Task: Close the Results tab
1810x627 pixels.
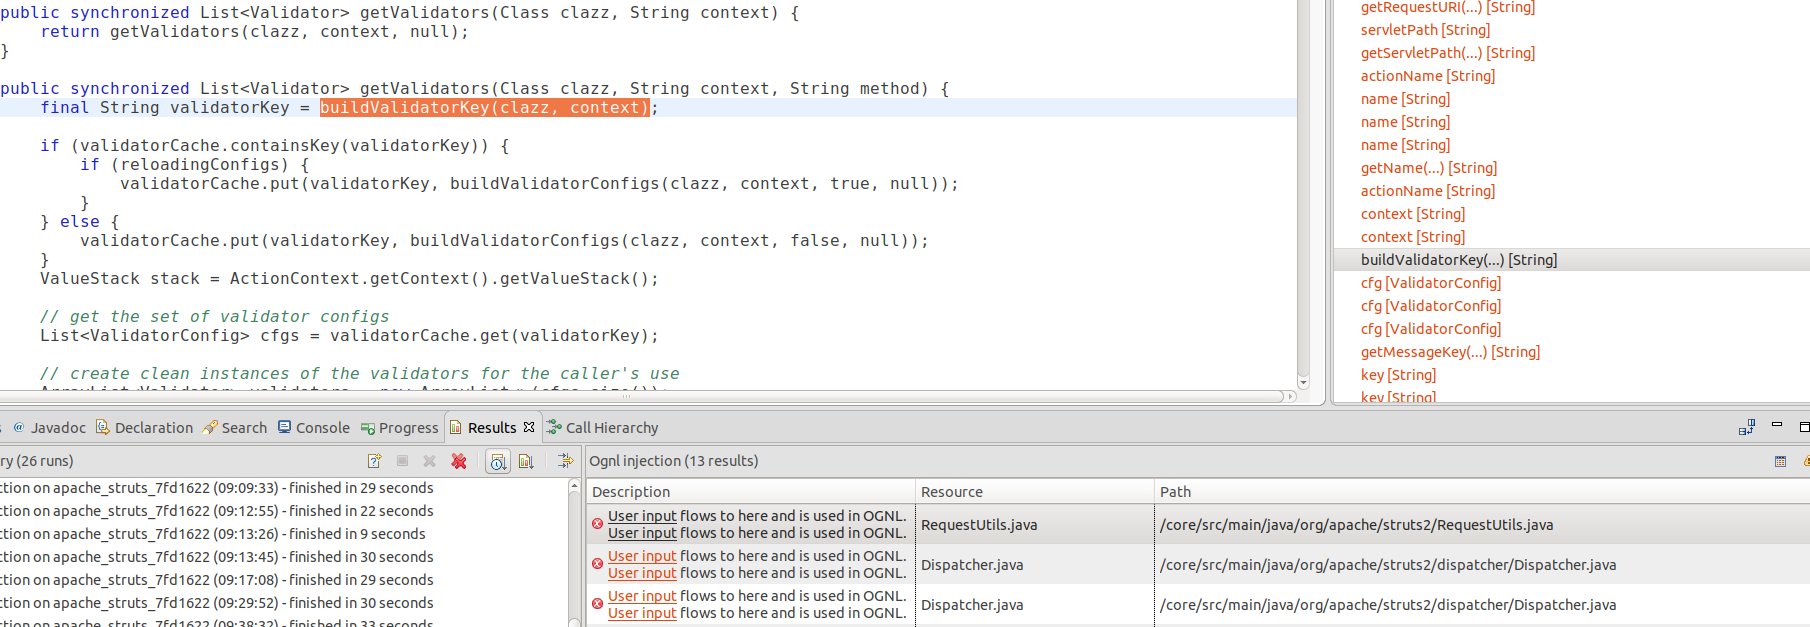Action: 529,427
